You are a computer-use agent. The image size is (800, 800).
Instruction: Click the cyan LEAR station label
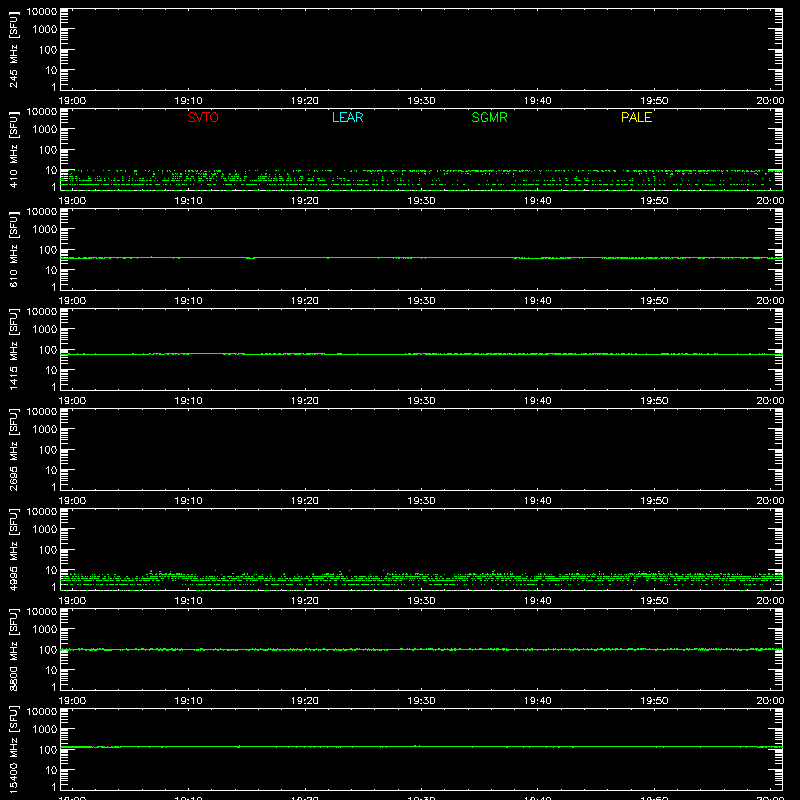point(347,117)
